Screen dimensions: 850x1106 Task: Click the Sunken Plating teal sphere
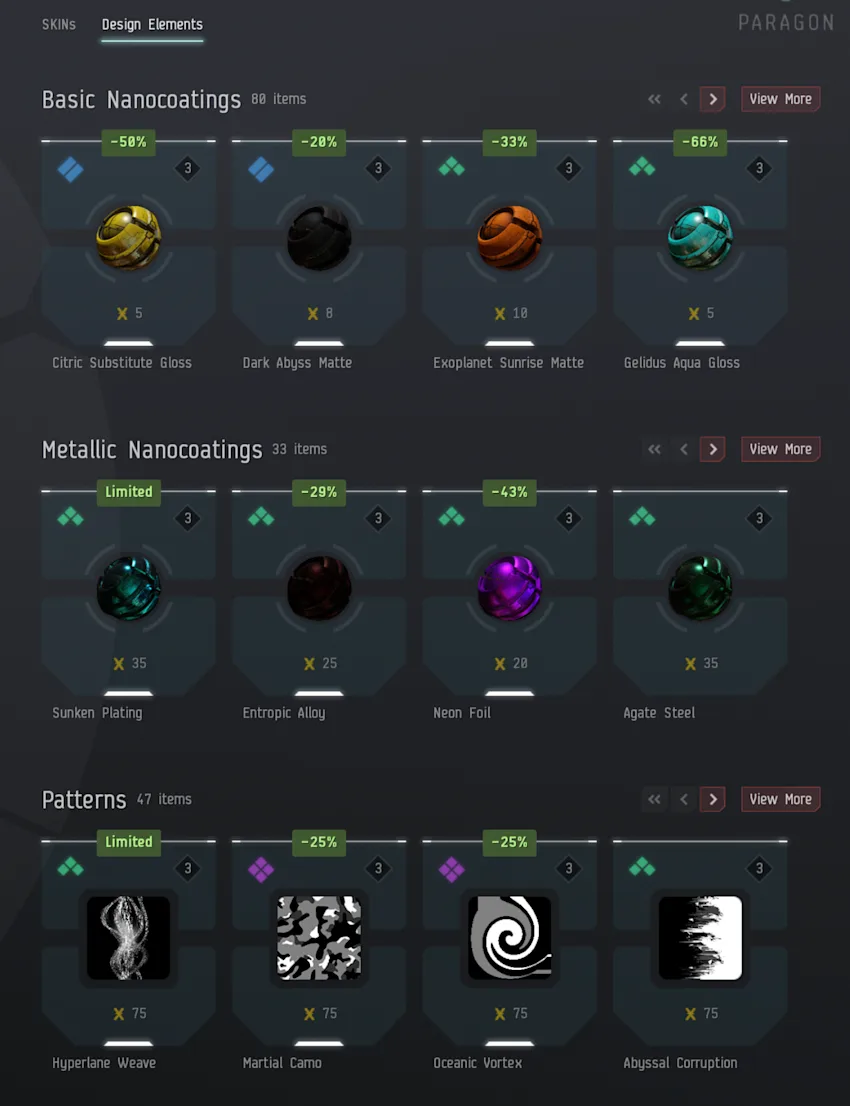[128, 588]
